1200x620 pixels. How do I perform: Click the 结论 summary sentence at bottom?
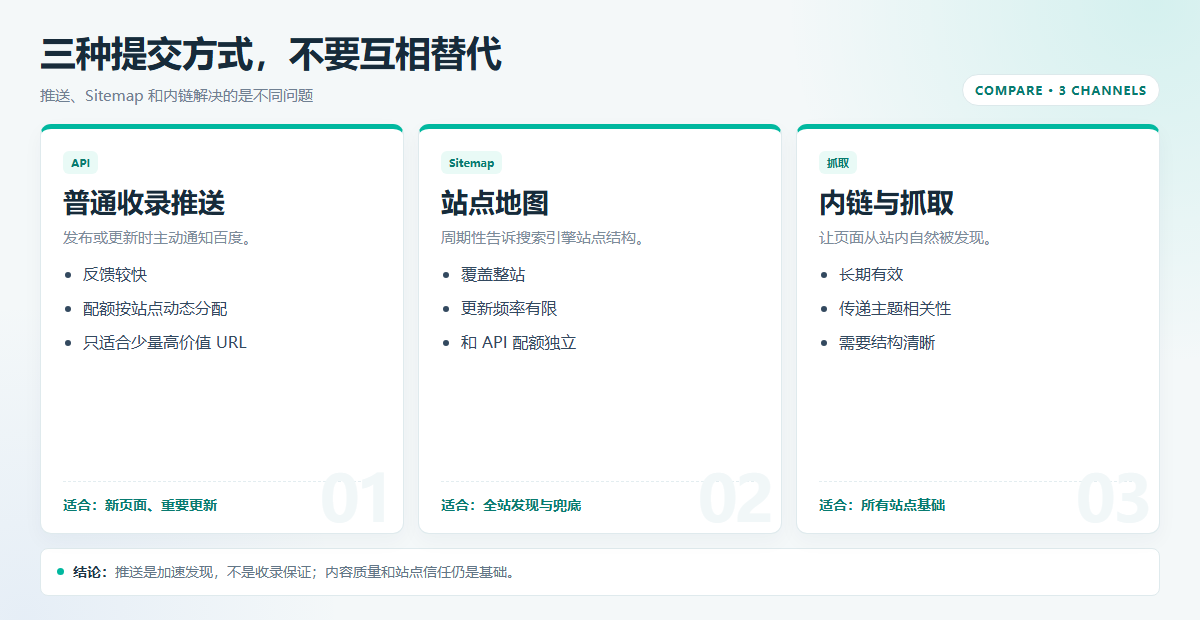pyautogui.click(x=294, y=572)
